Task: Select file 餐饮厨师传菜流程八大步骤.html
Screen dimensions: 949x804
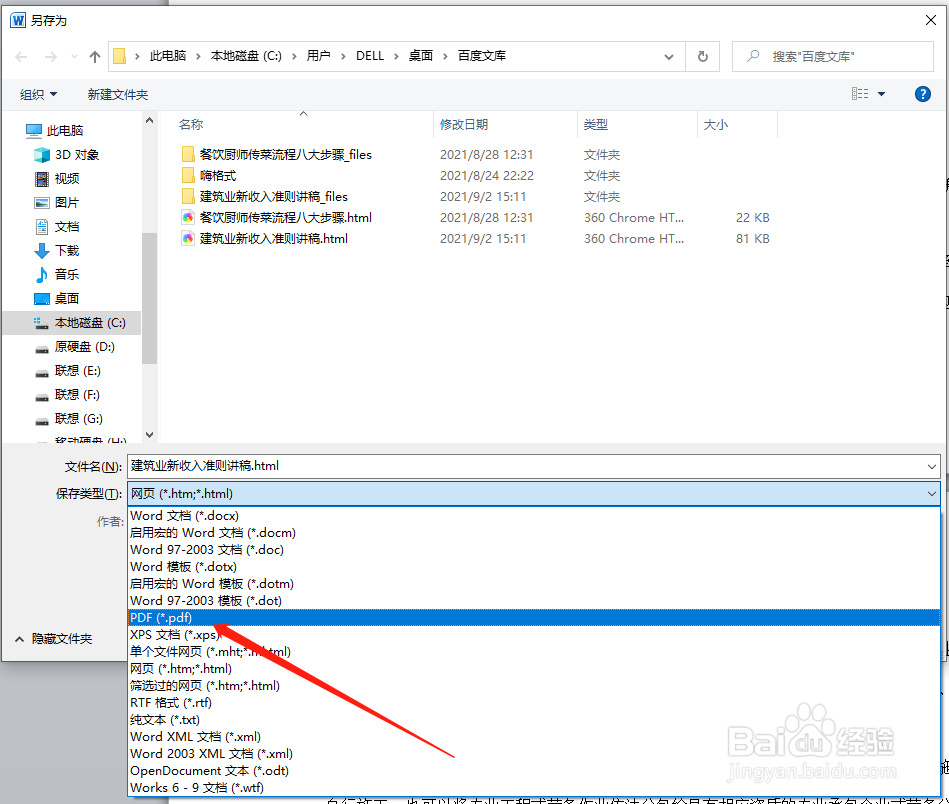Action: pyautogui.click(x=277, y=217)
